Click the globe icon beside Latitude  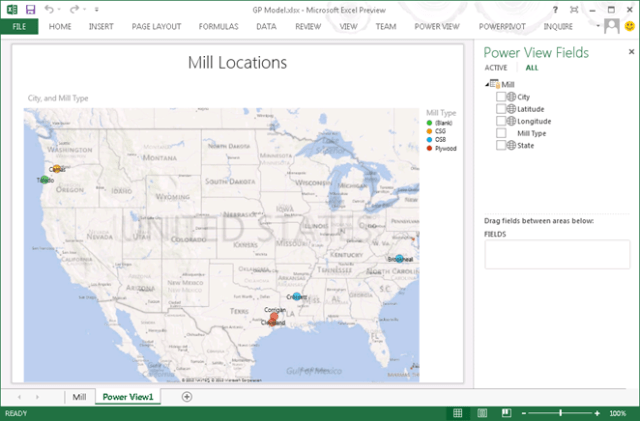tap(511, 109)
